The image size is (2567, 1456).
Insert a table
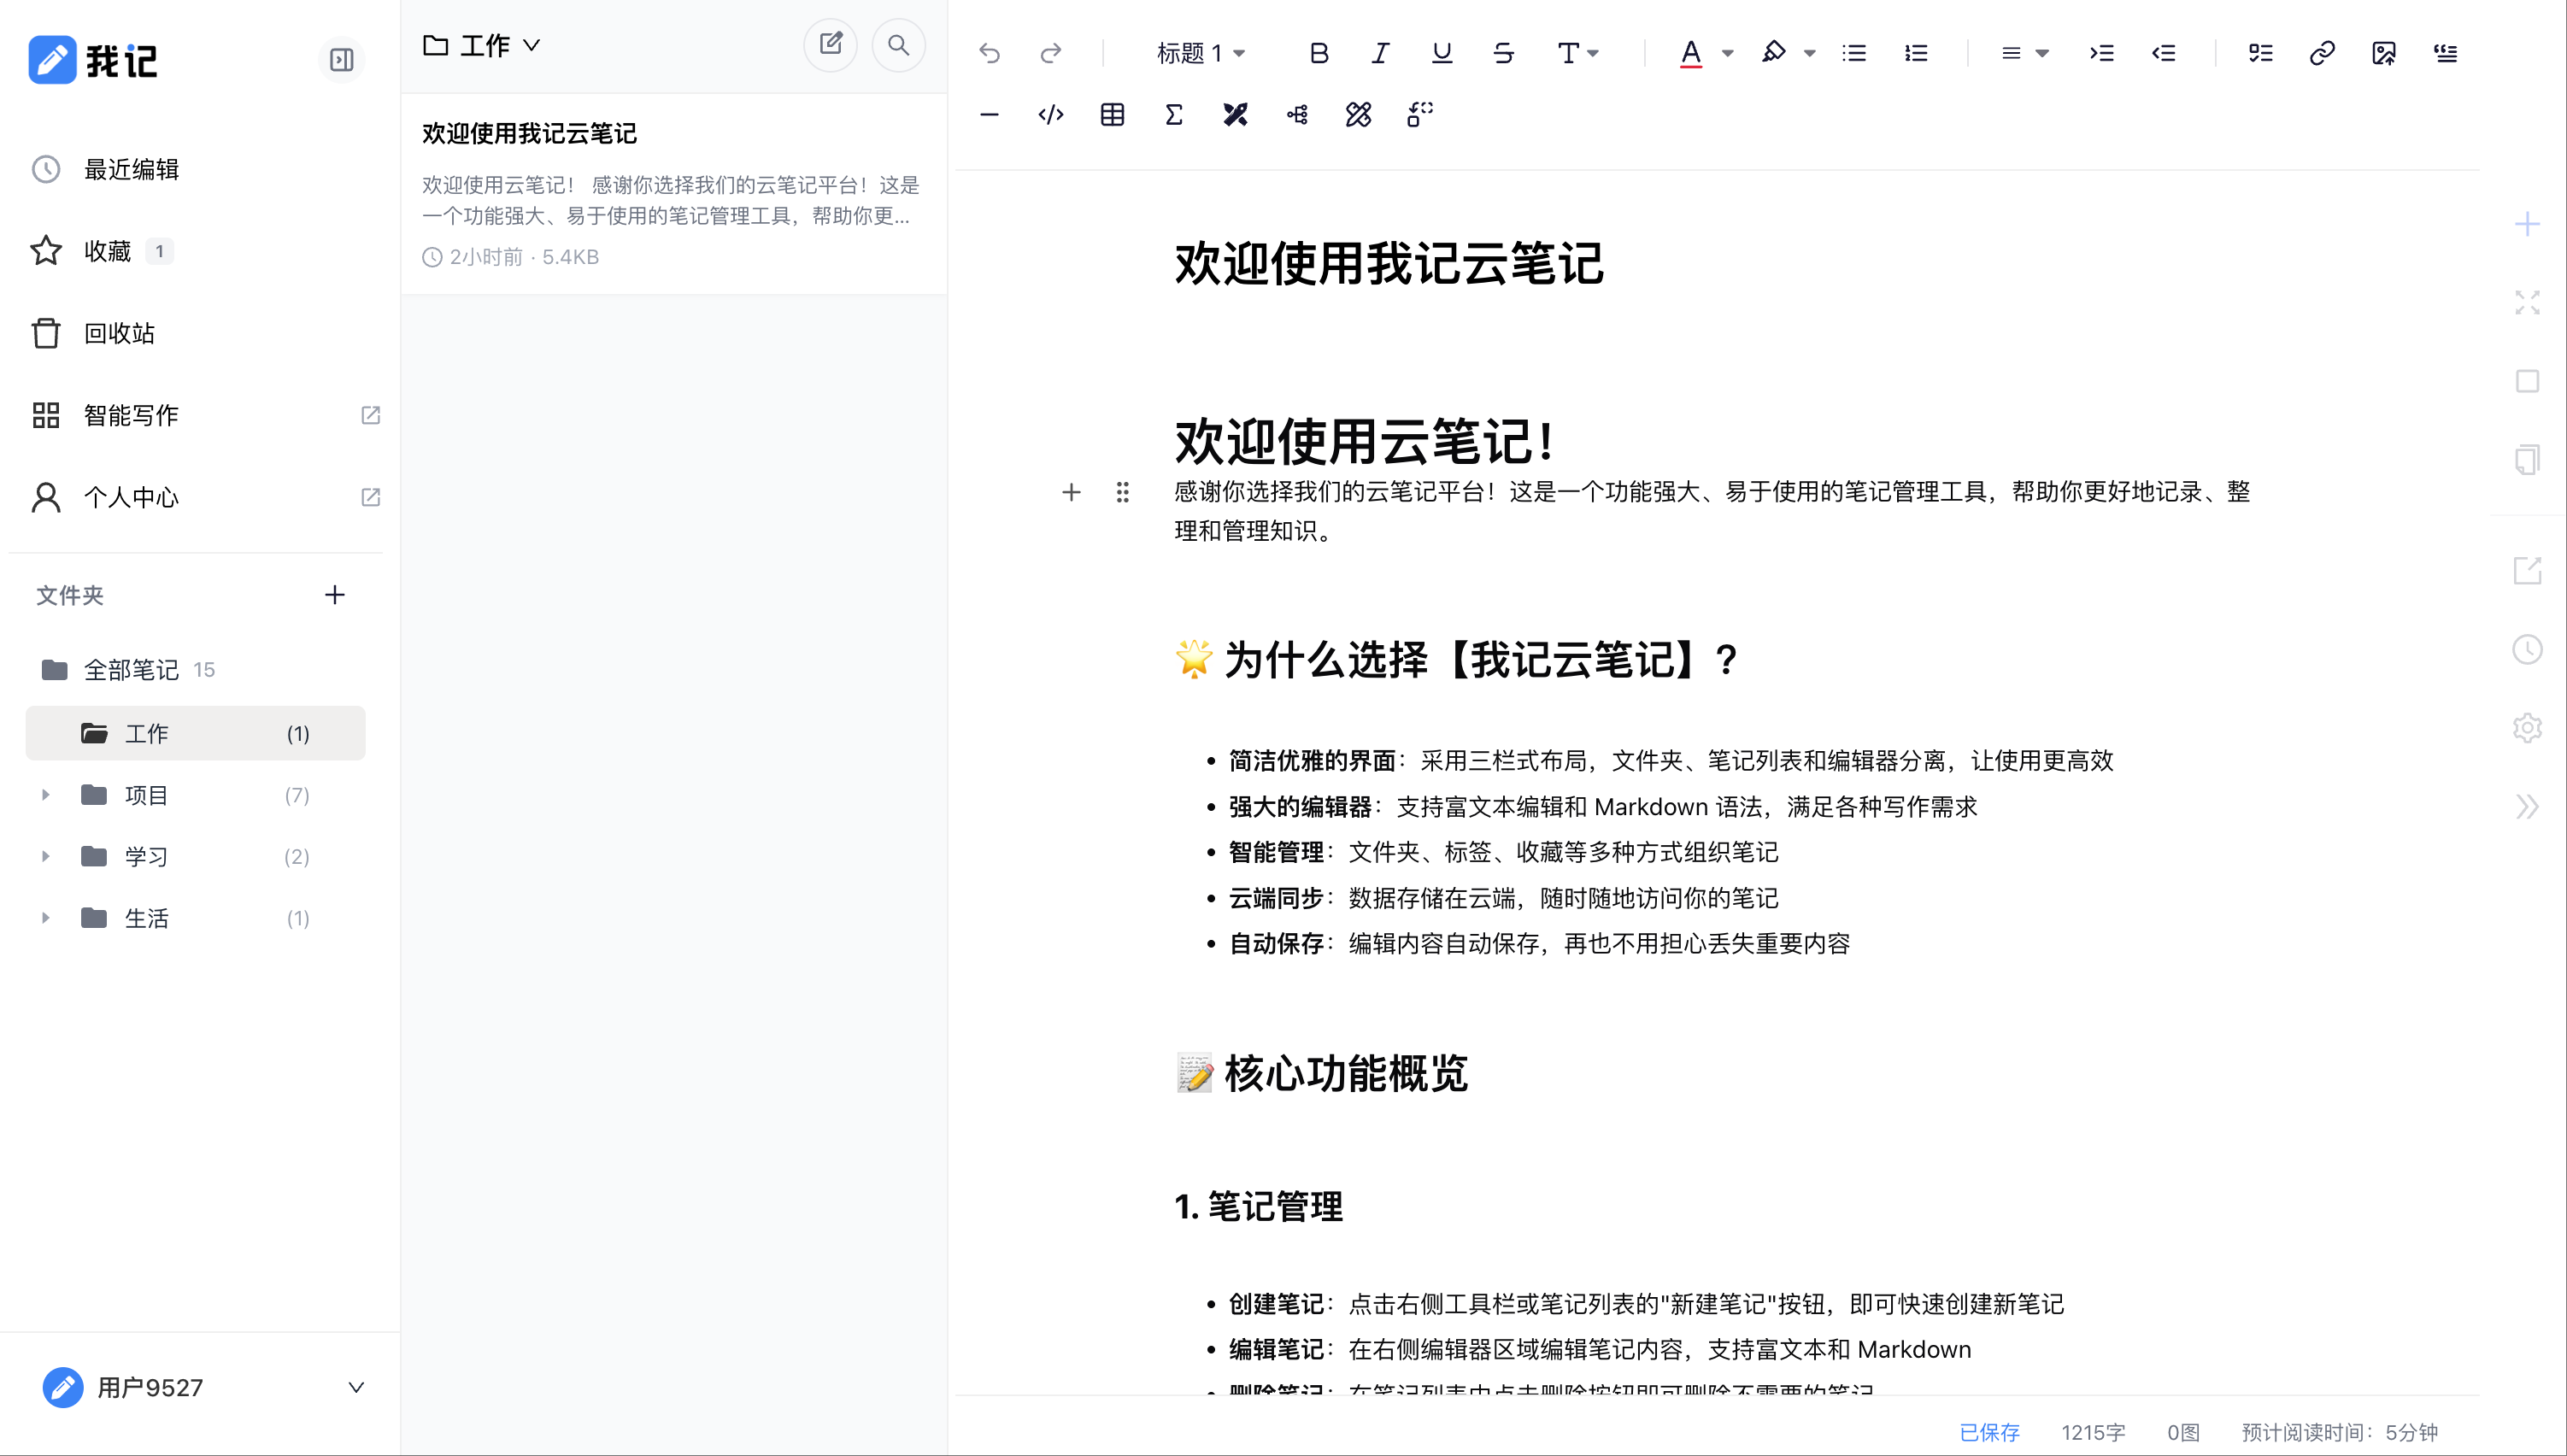1112,114
